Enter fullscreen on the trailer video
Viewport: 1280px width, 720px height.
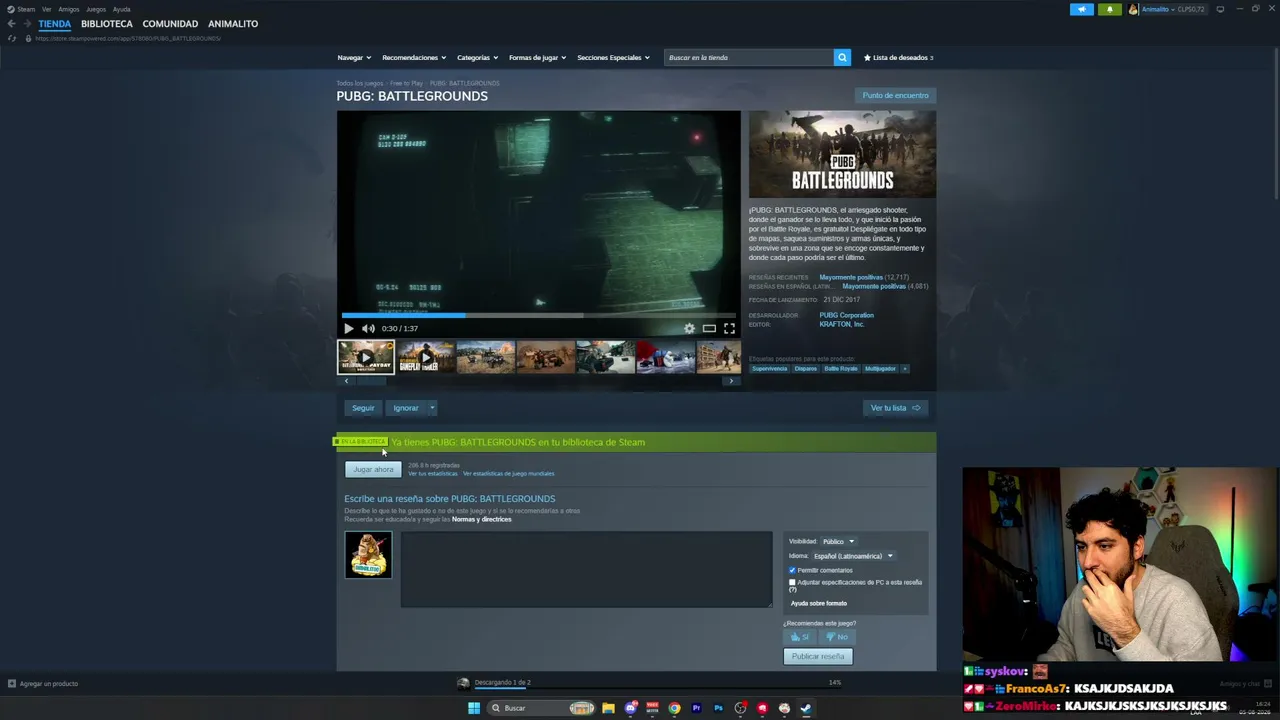(x=729, y=328)
